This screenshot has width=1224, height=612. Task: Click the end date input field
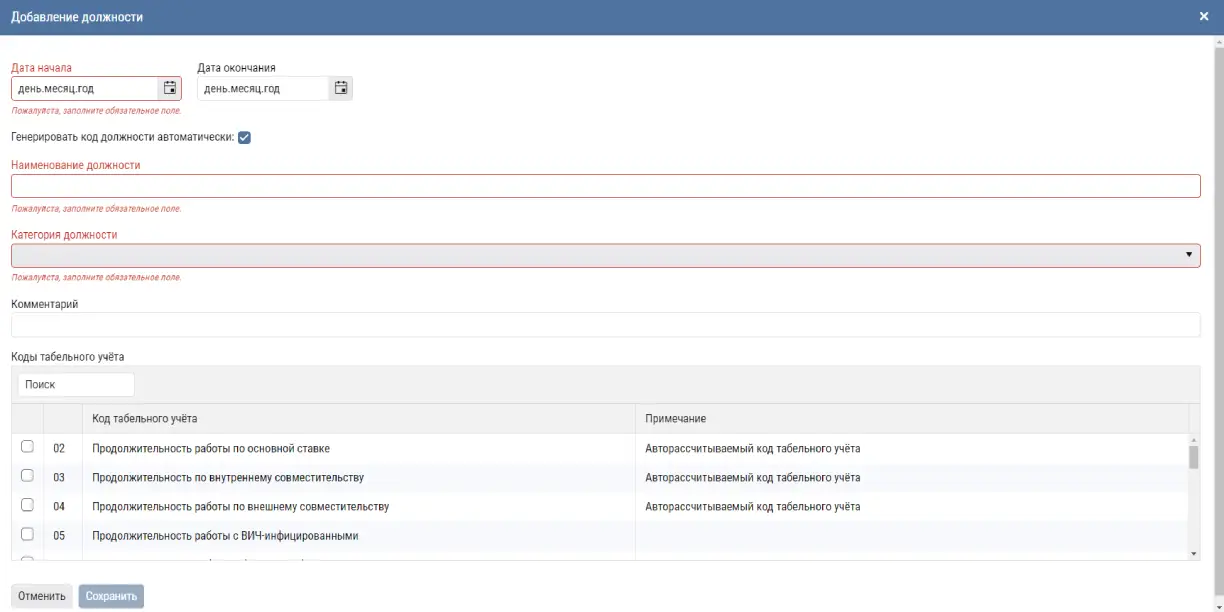[x=262, y=89]
